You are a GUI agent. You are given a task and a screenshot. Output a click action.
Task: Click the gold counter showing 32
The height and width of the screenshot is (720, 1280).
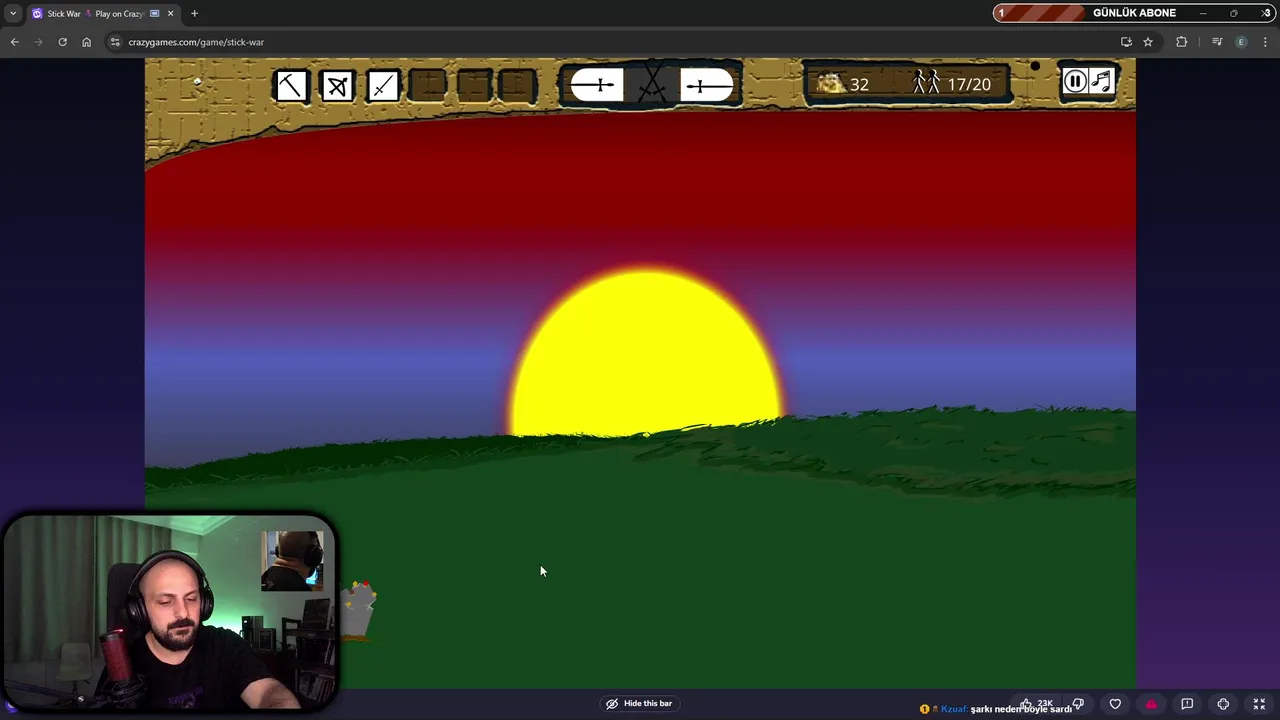843,84
